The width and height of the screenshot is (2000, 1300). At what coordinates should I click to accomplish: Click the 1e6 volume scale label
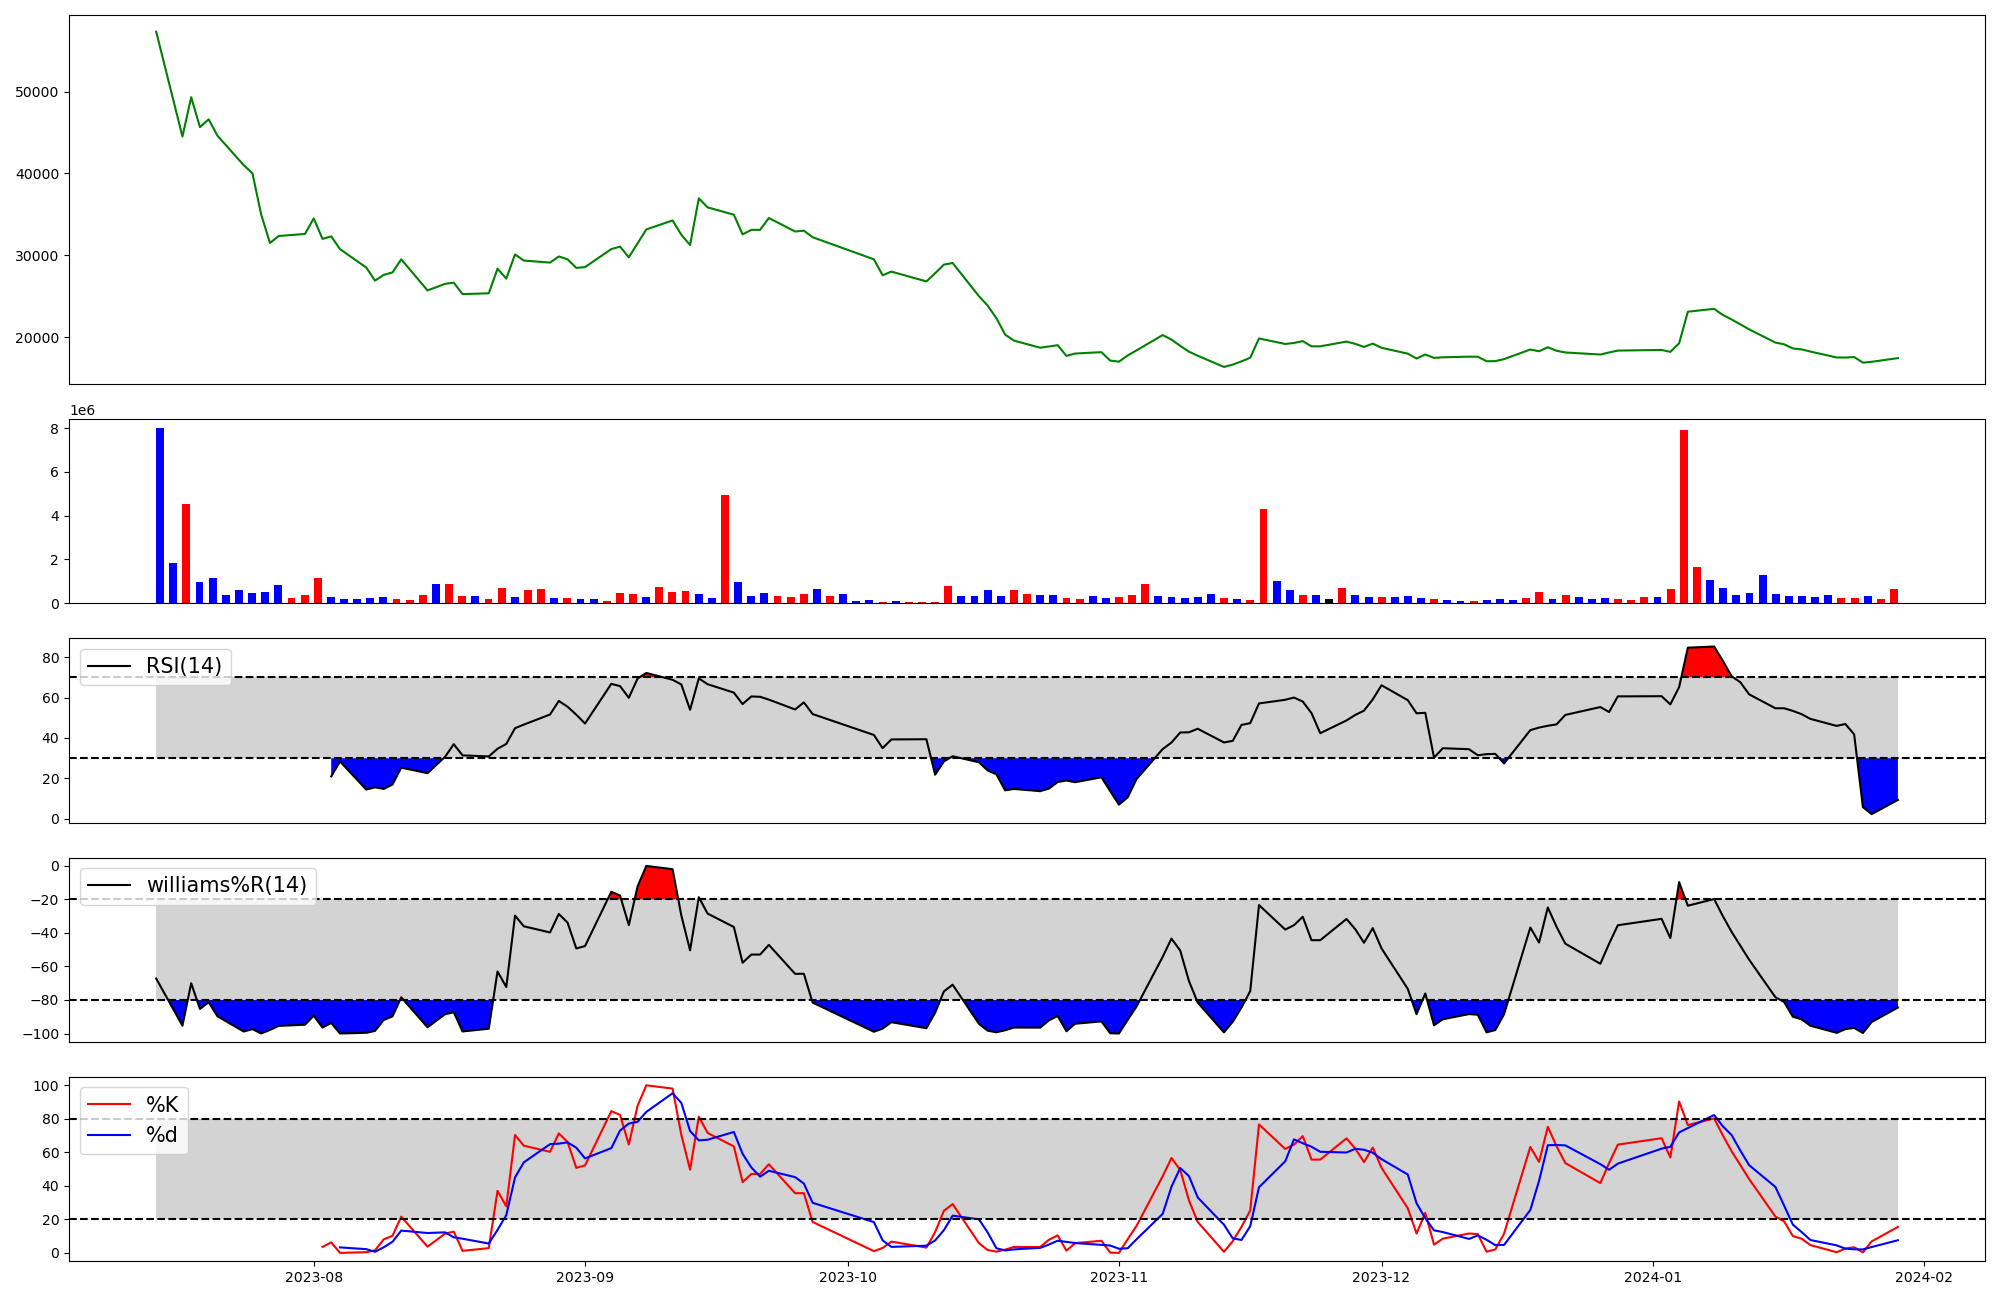pos(82,411)
